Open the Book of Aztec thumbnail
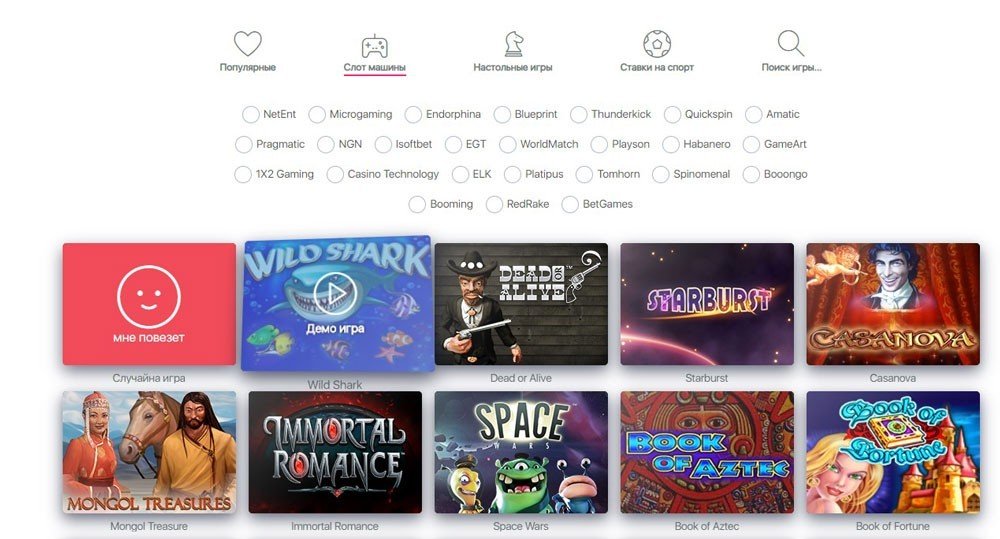The height and width of the screenshot is (539, 1000). coord(707,452)
